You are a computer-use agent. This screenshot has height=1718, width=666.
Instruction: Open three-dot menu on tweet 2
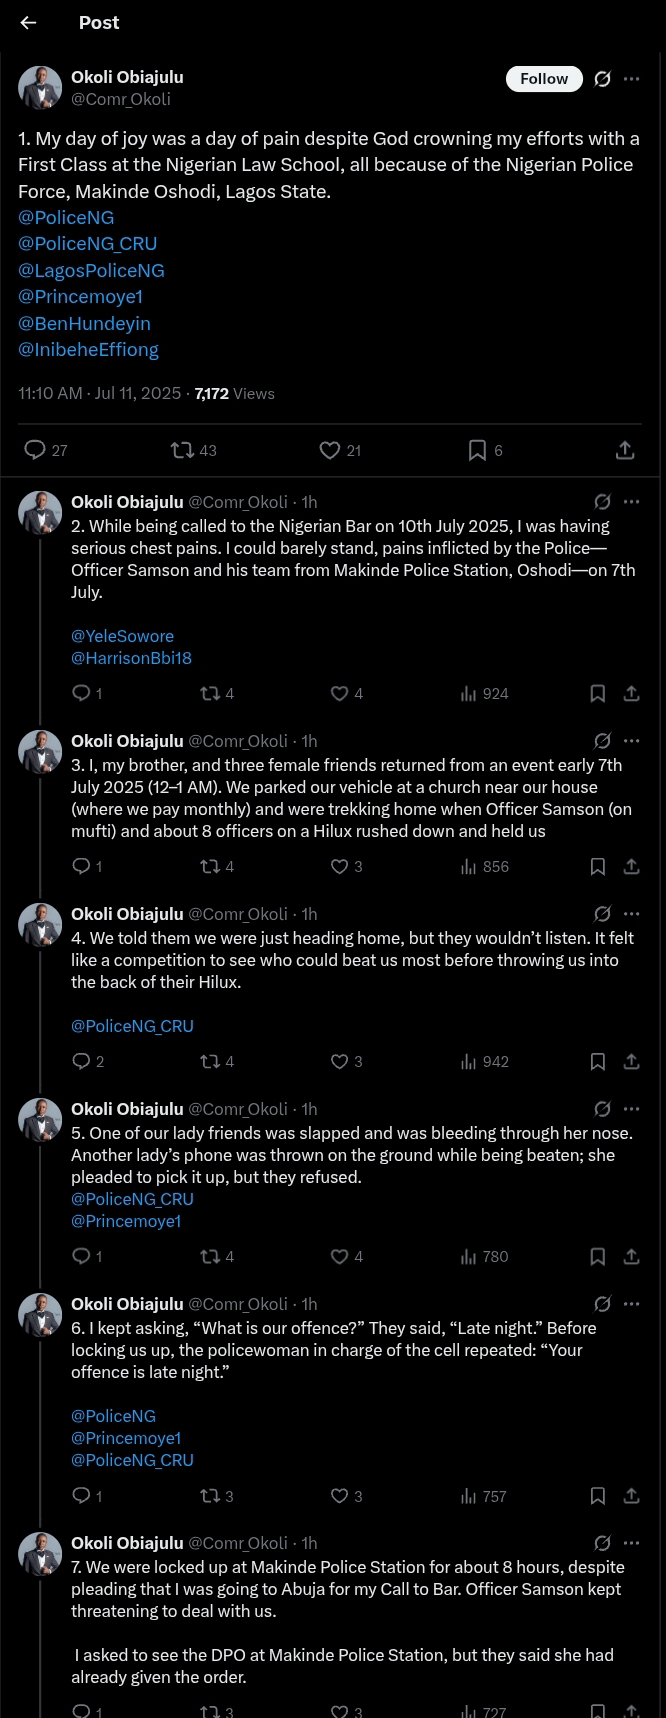click(x=632, y=502)
